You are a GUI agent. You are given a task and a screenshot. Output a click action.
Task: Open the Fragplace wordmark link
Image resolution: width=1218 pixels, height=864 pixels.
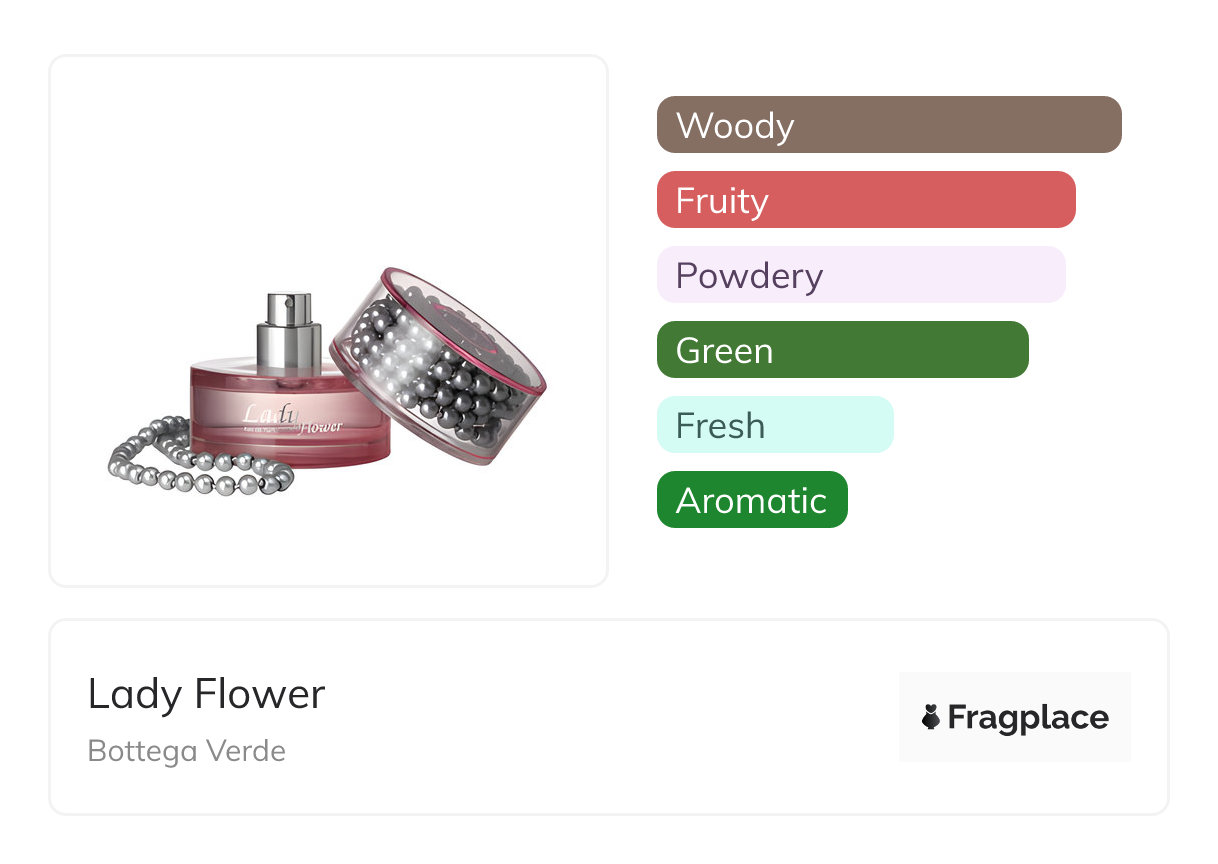tap(1028, 718)
